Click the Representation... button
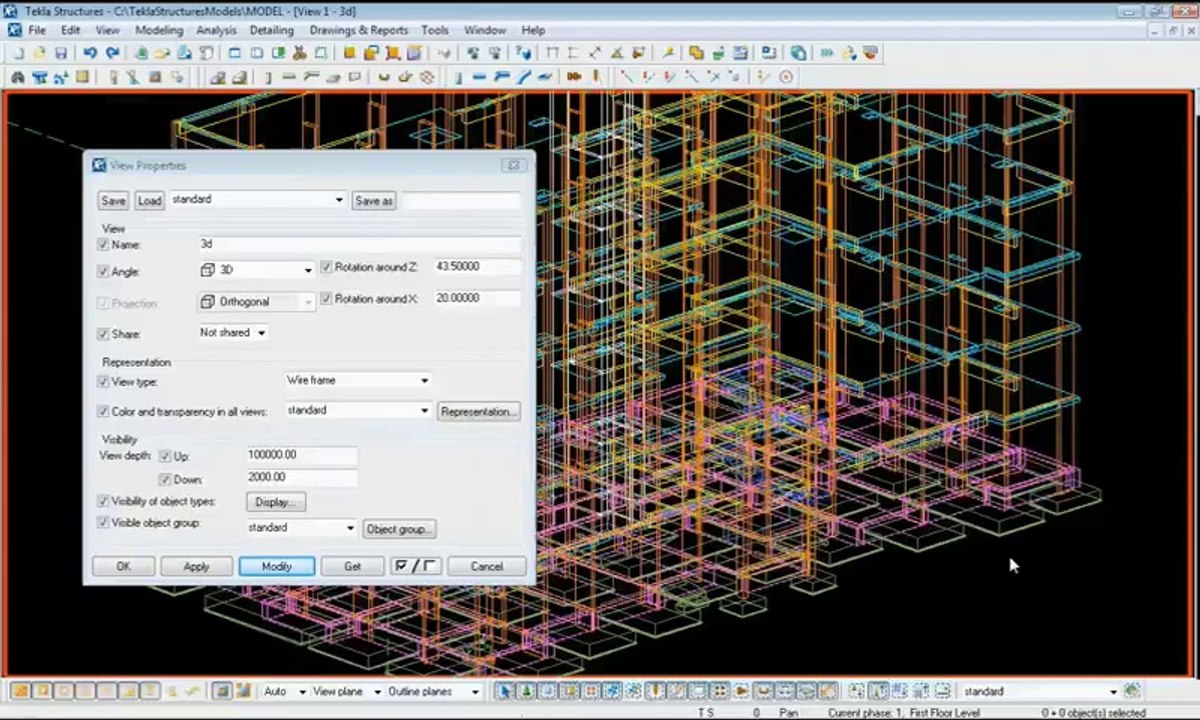The image size is (1200, 720). point(478,411)
